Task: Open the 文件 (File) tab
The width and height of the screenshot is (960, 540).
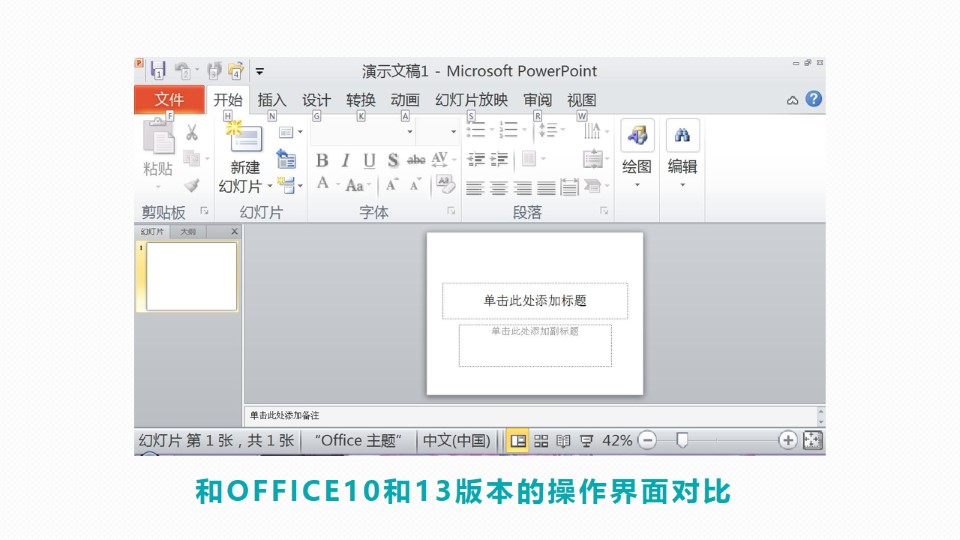Action: coord(169,99)
